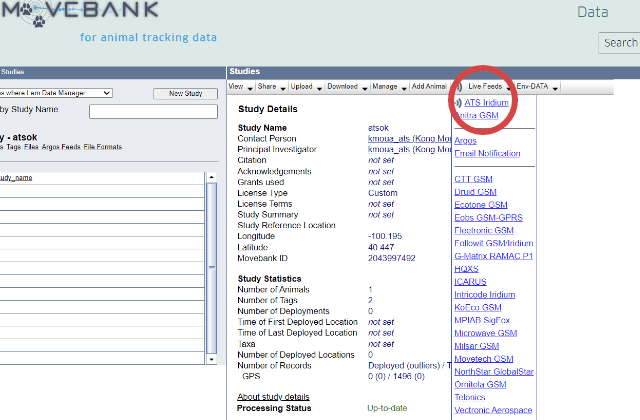Viewport: 640px width, 420px height.
Task: Open the Milsar GSM feed link
Action: 476,346
